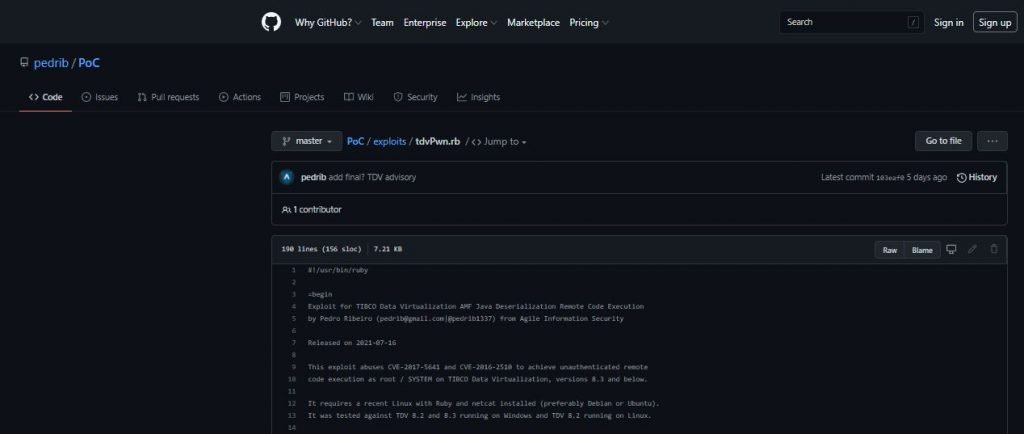Open the latest commit hash link
1024x434 pixels.
[x=890, y=178]
